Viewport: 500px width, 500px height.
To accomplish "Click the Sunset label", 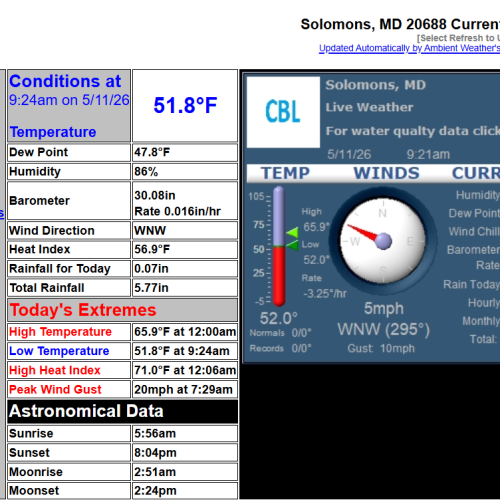I will [x=29, y=453].
